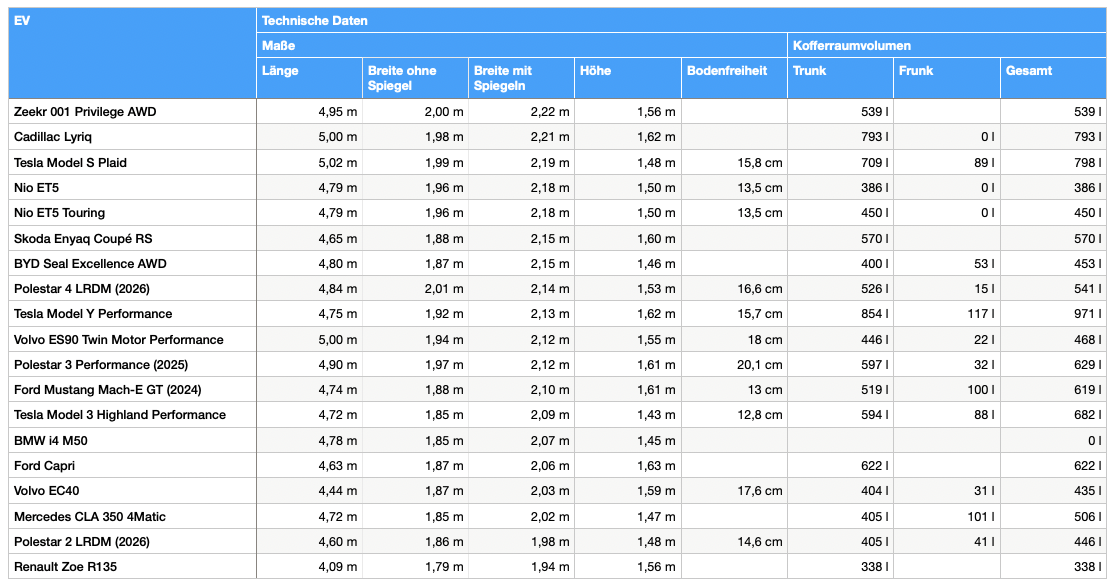Select the Tesla Model Y Performance cell

click(x=132, y=314)
